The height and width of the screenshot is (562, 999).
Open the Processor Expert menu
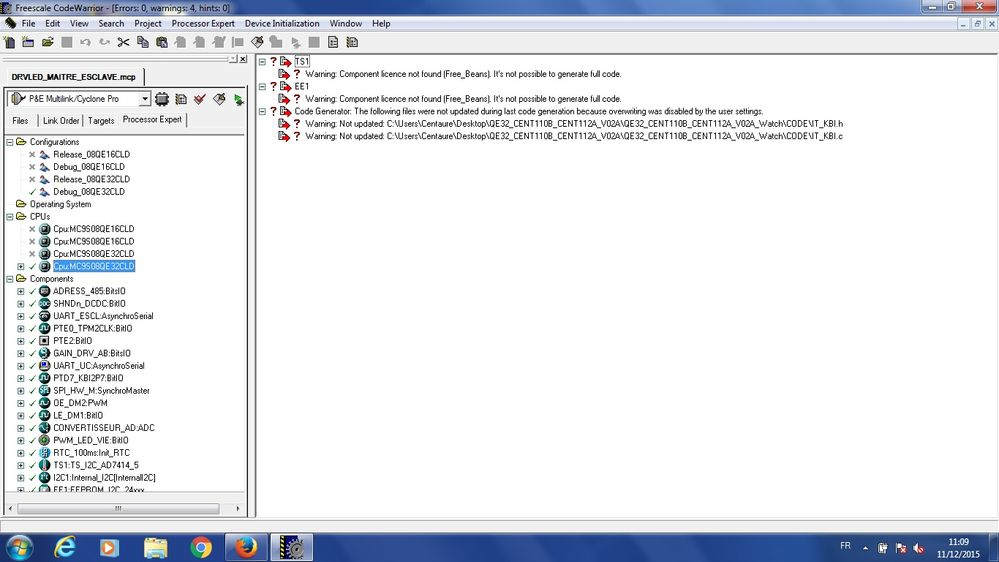click(203, 24)
